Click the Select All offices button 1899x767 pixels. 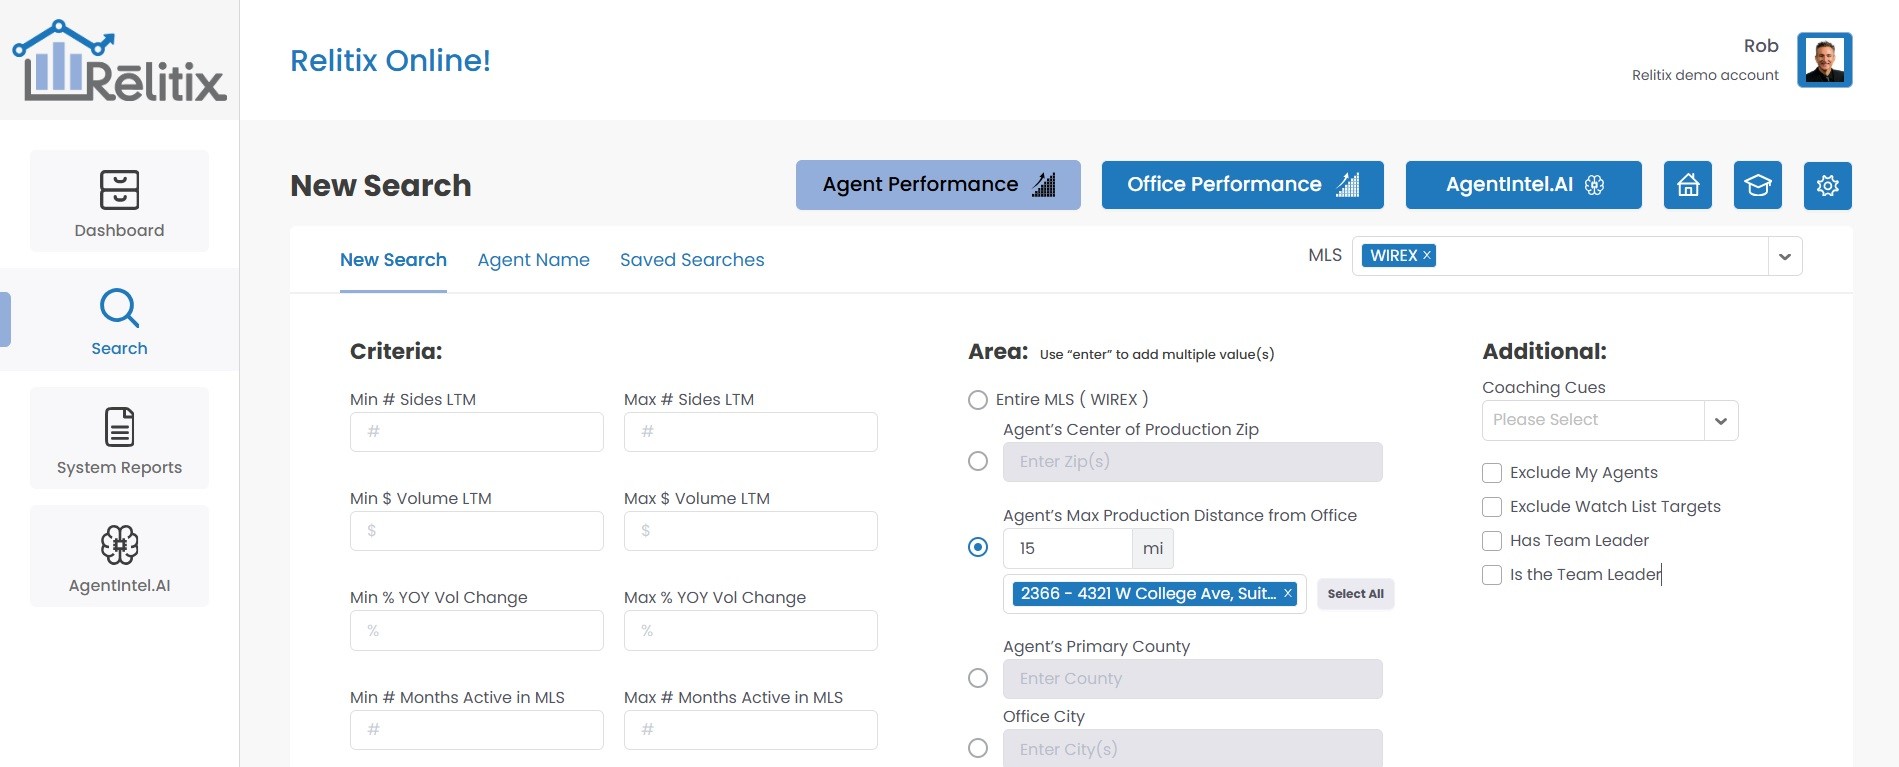point(1355,594)
